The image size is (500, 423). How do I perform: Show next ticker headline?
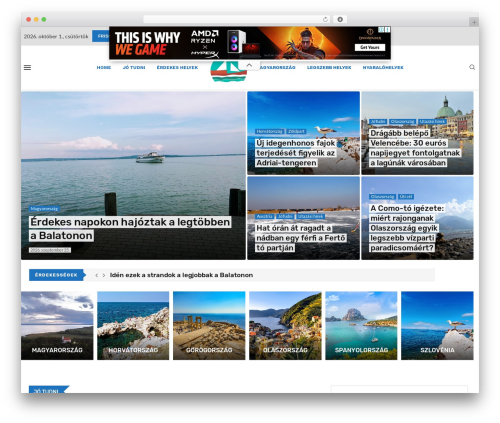pos(104,275)
